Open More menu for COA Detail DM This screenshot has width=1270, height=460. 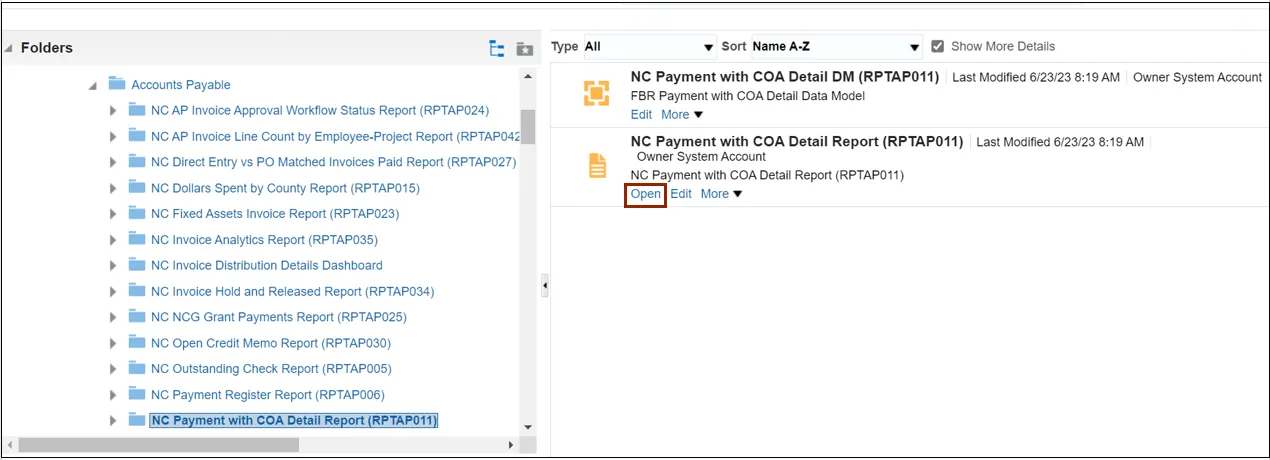[x=682, y=115]
